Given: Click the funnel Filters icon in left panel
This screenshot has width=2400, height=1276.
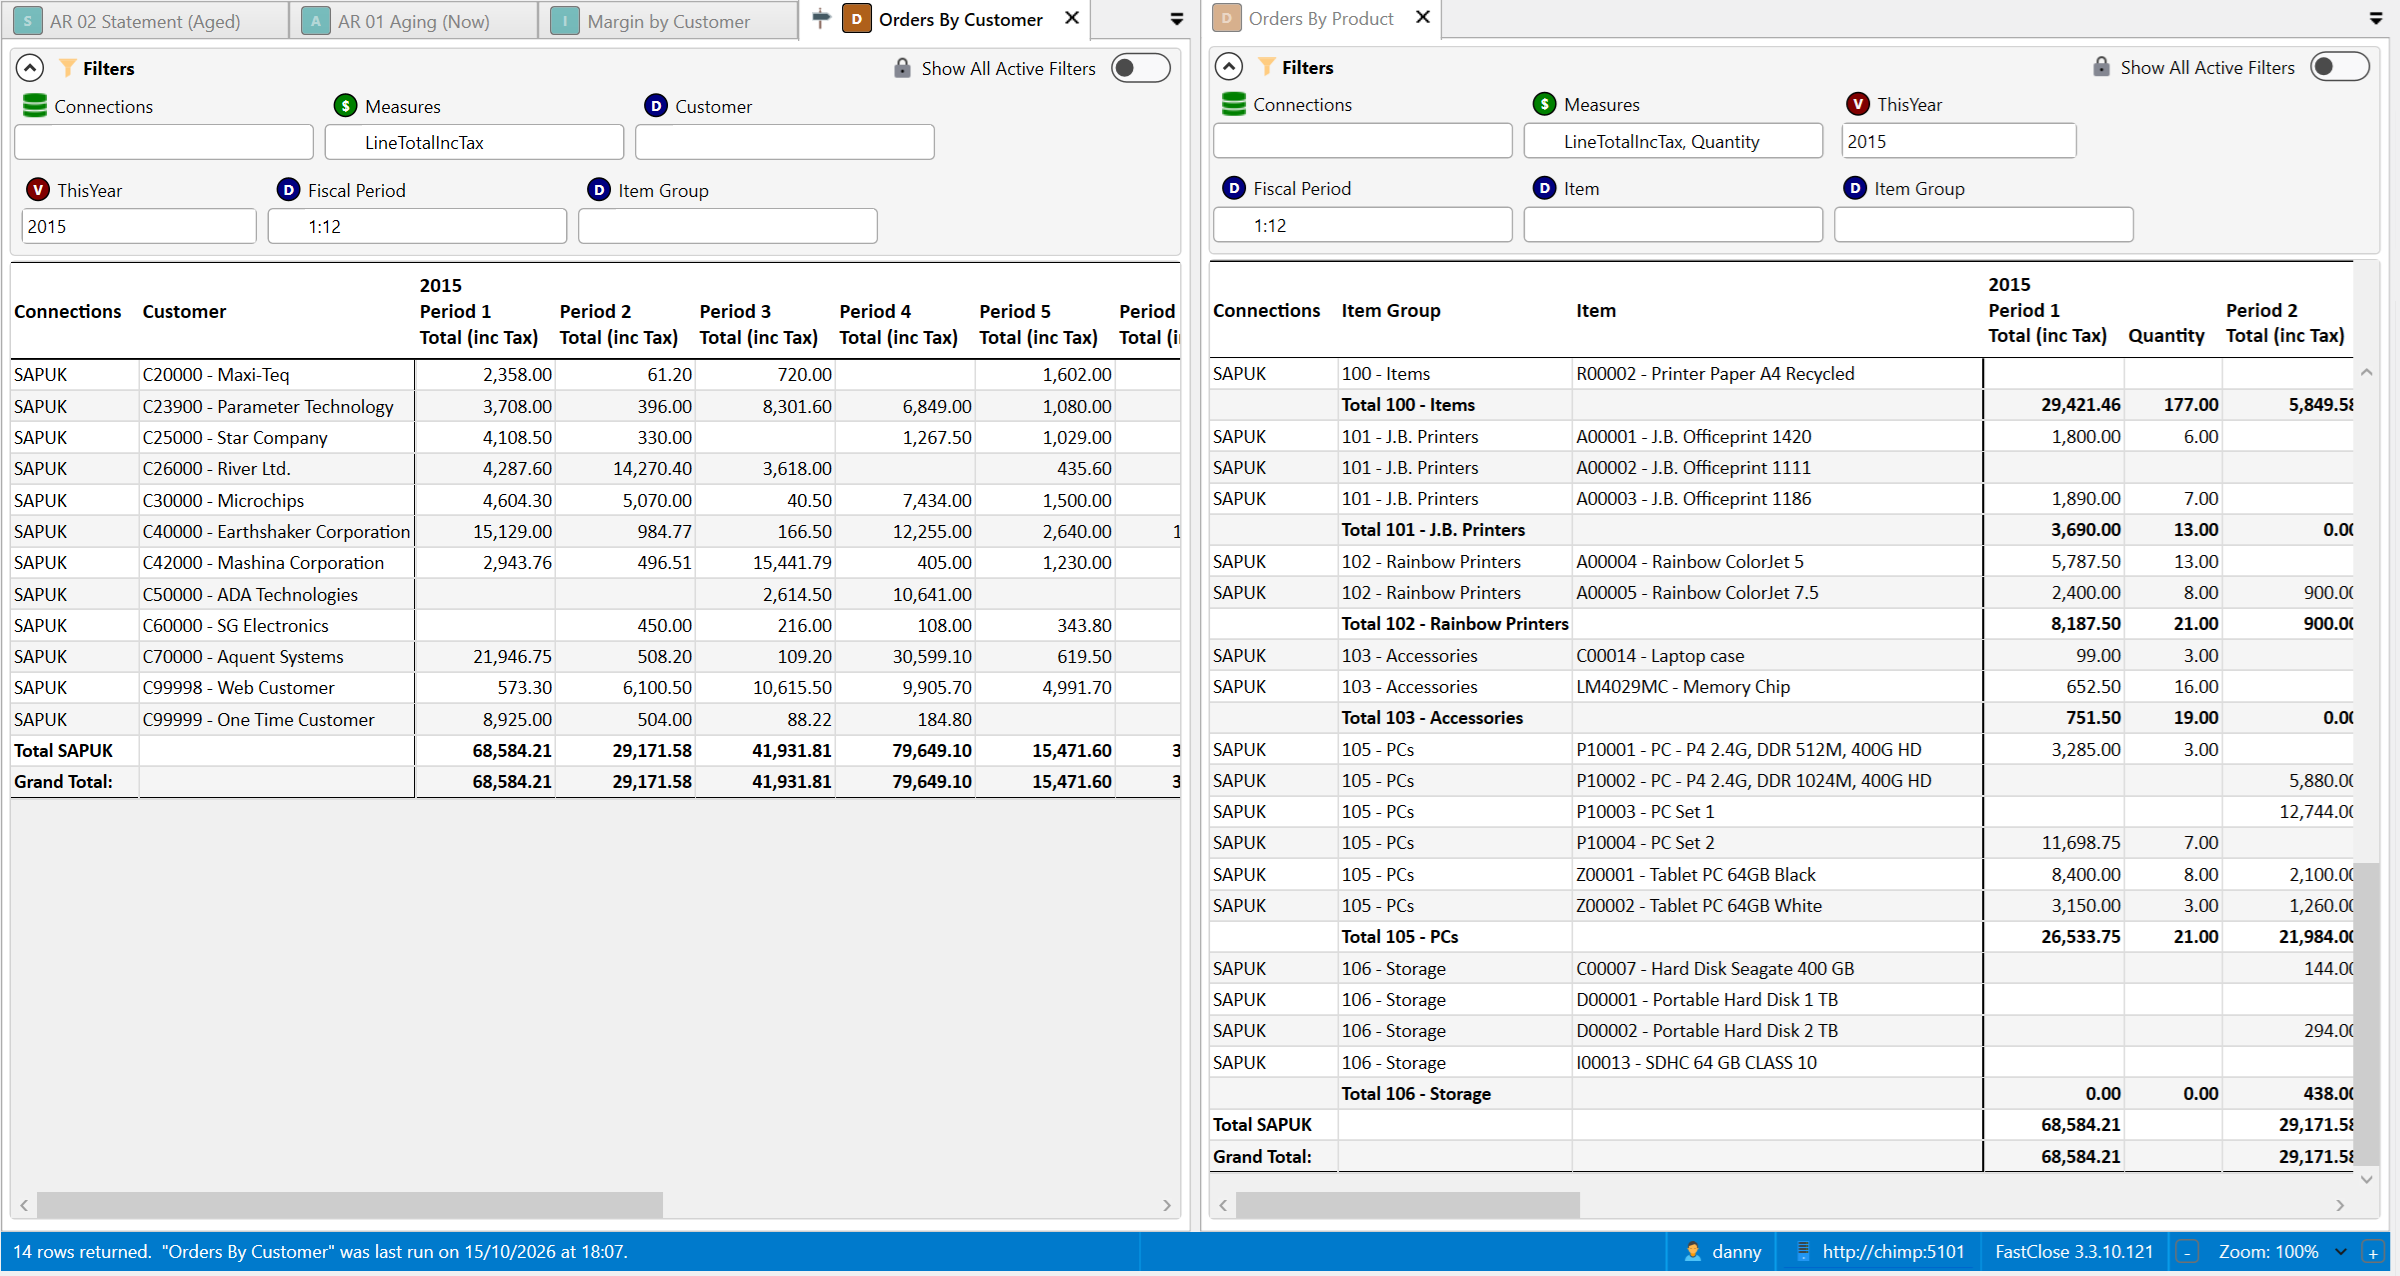Looking at the screenshot, I should coord(68,67).
